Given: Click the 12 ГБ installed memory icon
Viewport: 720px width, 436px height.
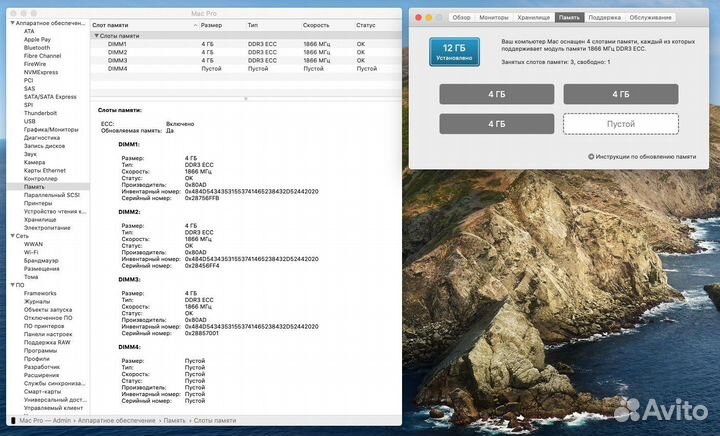Looking at the screenshot, I should tap(456, 51).
